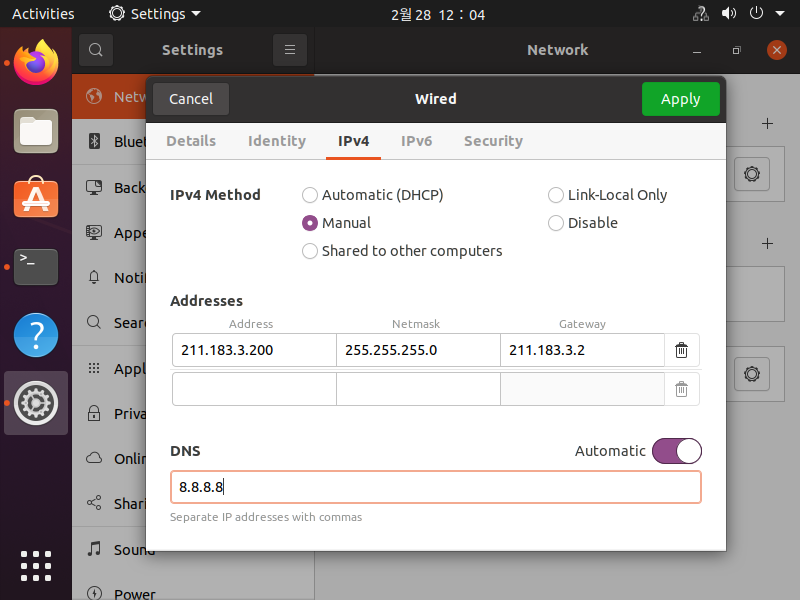800x600 pixels.
Task: Open the Settings app menu in top bar
Action: click(155, 14)
